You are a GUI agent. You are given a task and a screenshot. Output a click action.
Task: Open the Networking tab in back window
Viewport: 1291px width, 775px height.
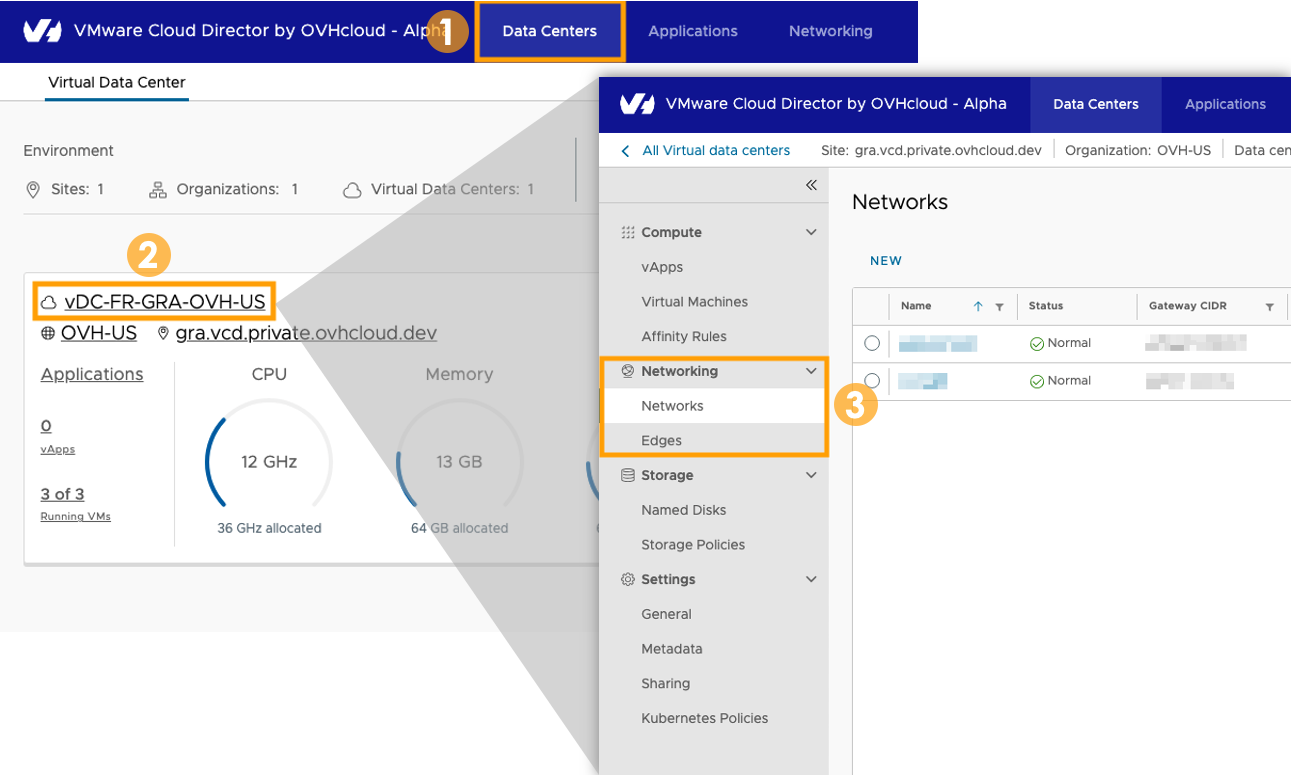coord(831,31)
